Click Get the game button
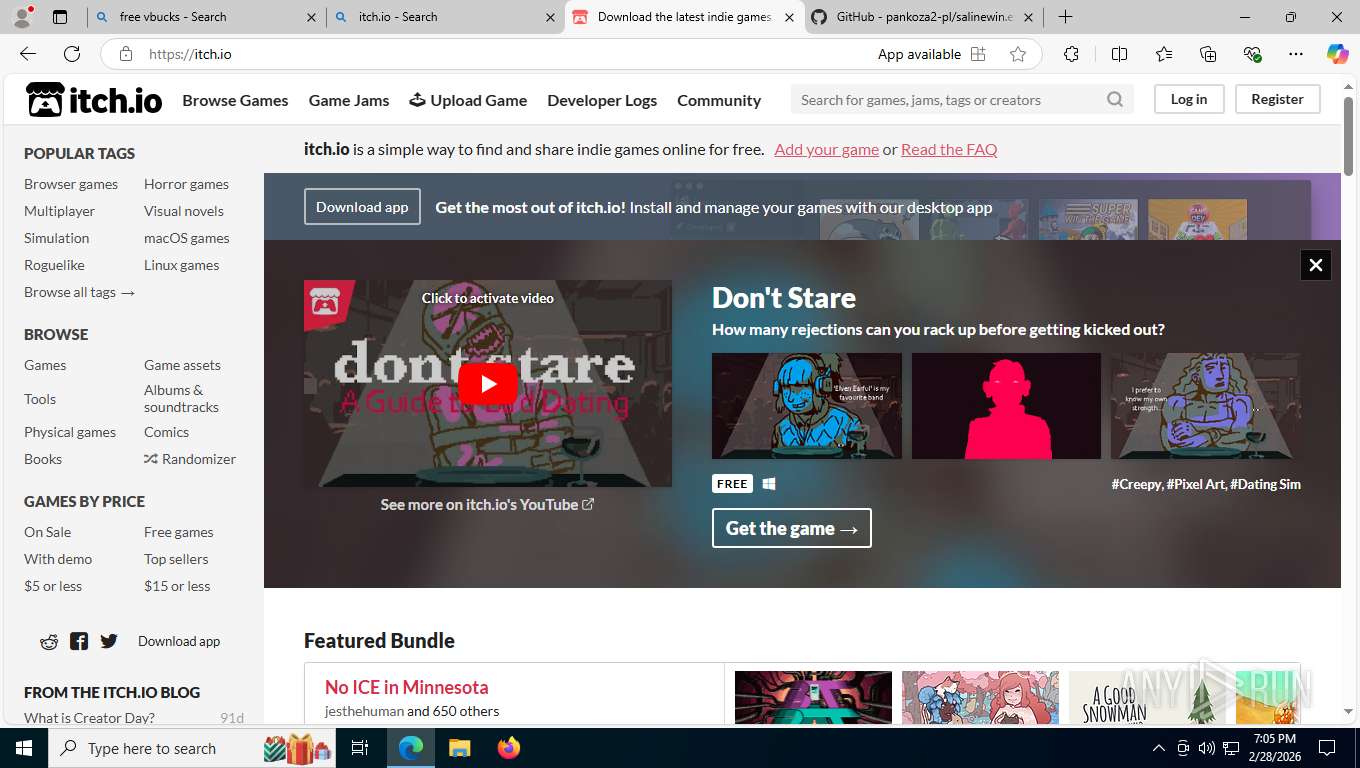This screenshot has width=1360, height=768. coord(791,528)
